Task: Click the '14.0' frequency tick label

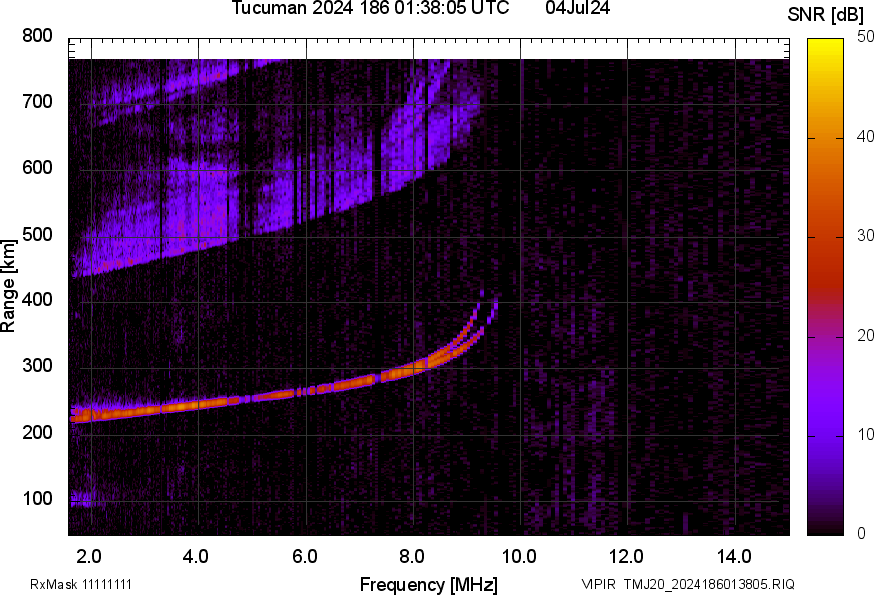Action: click(x=734, y=557)
